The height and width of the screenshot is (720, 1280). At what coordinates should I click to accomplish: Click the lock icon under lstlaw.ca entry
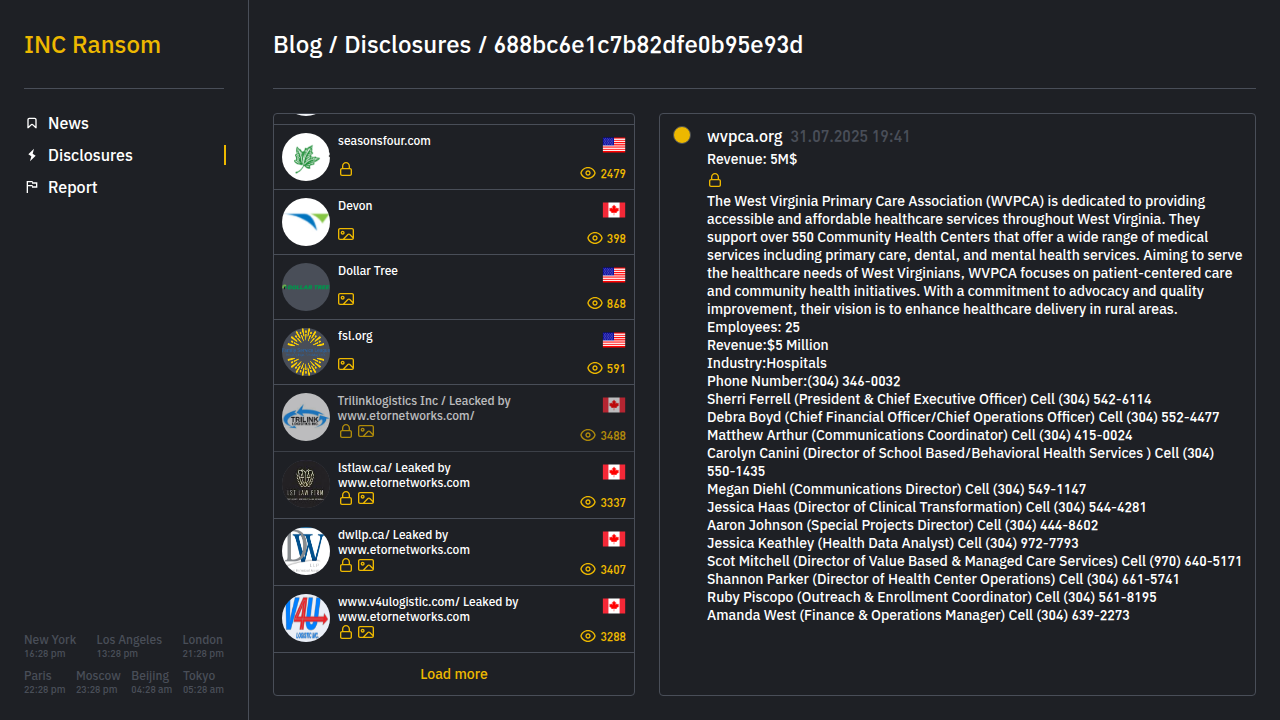345,498
